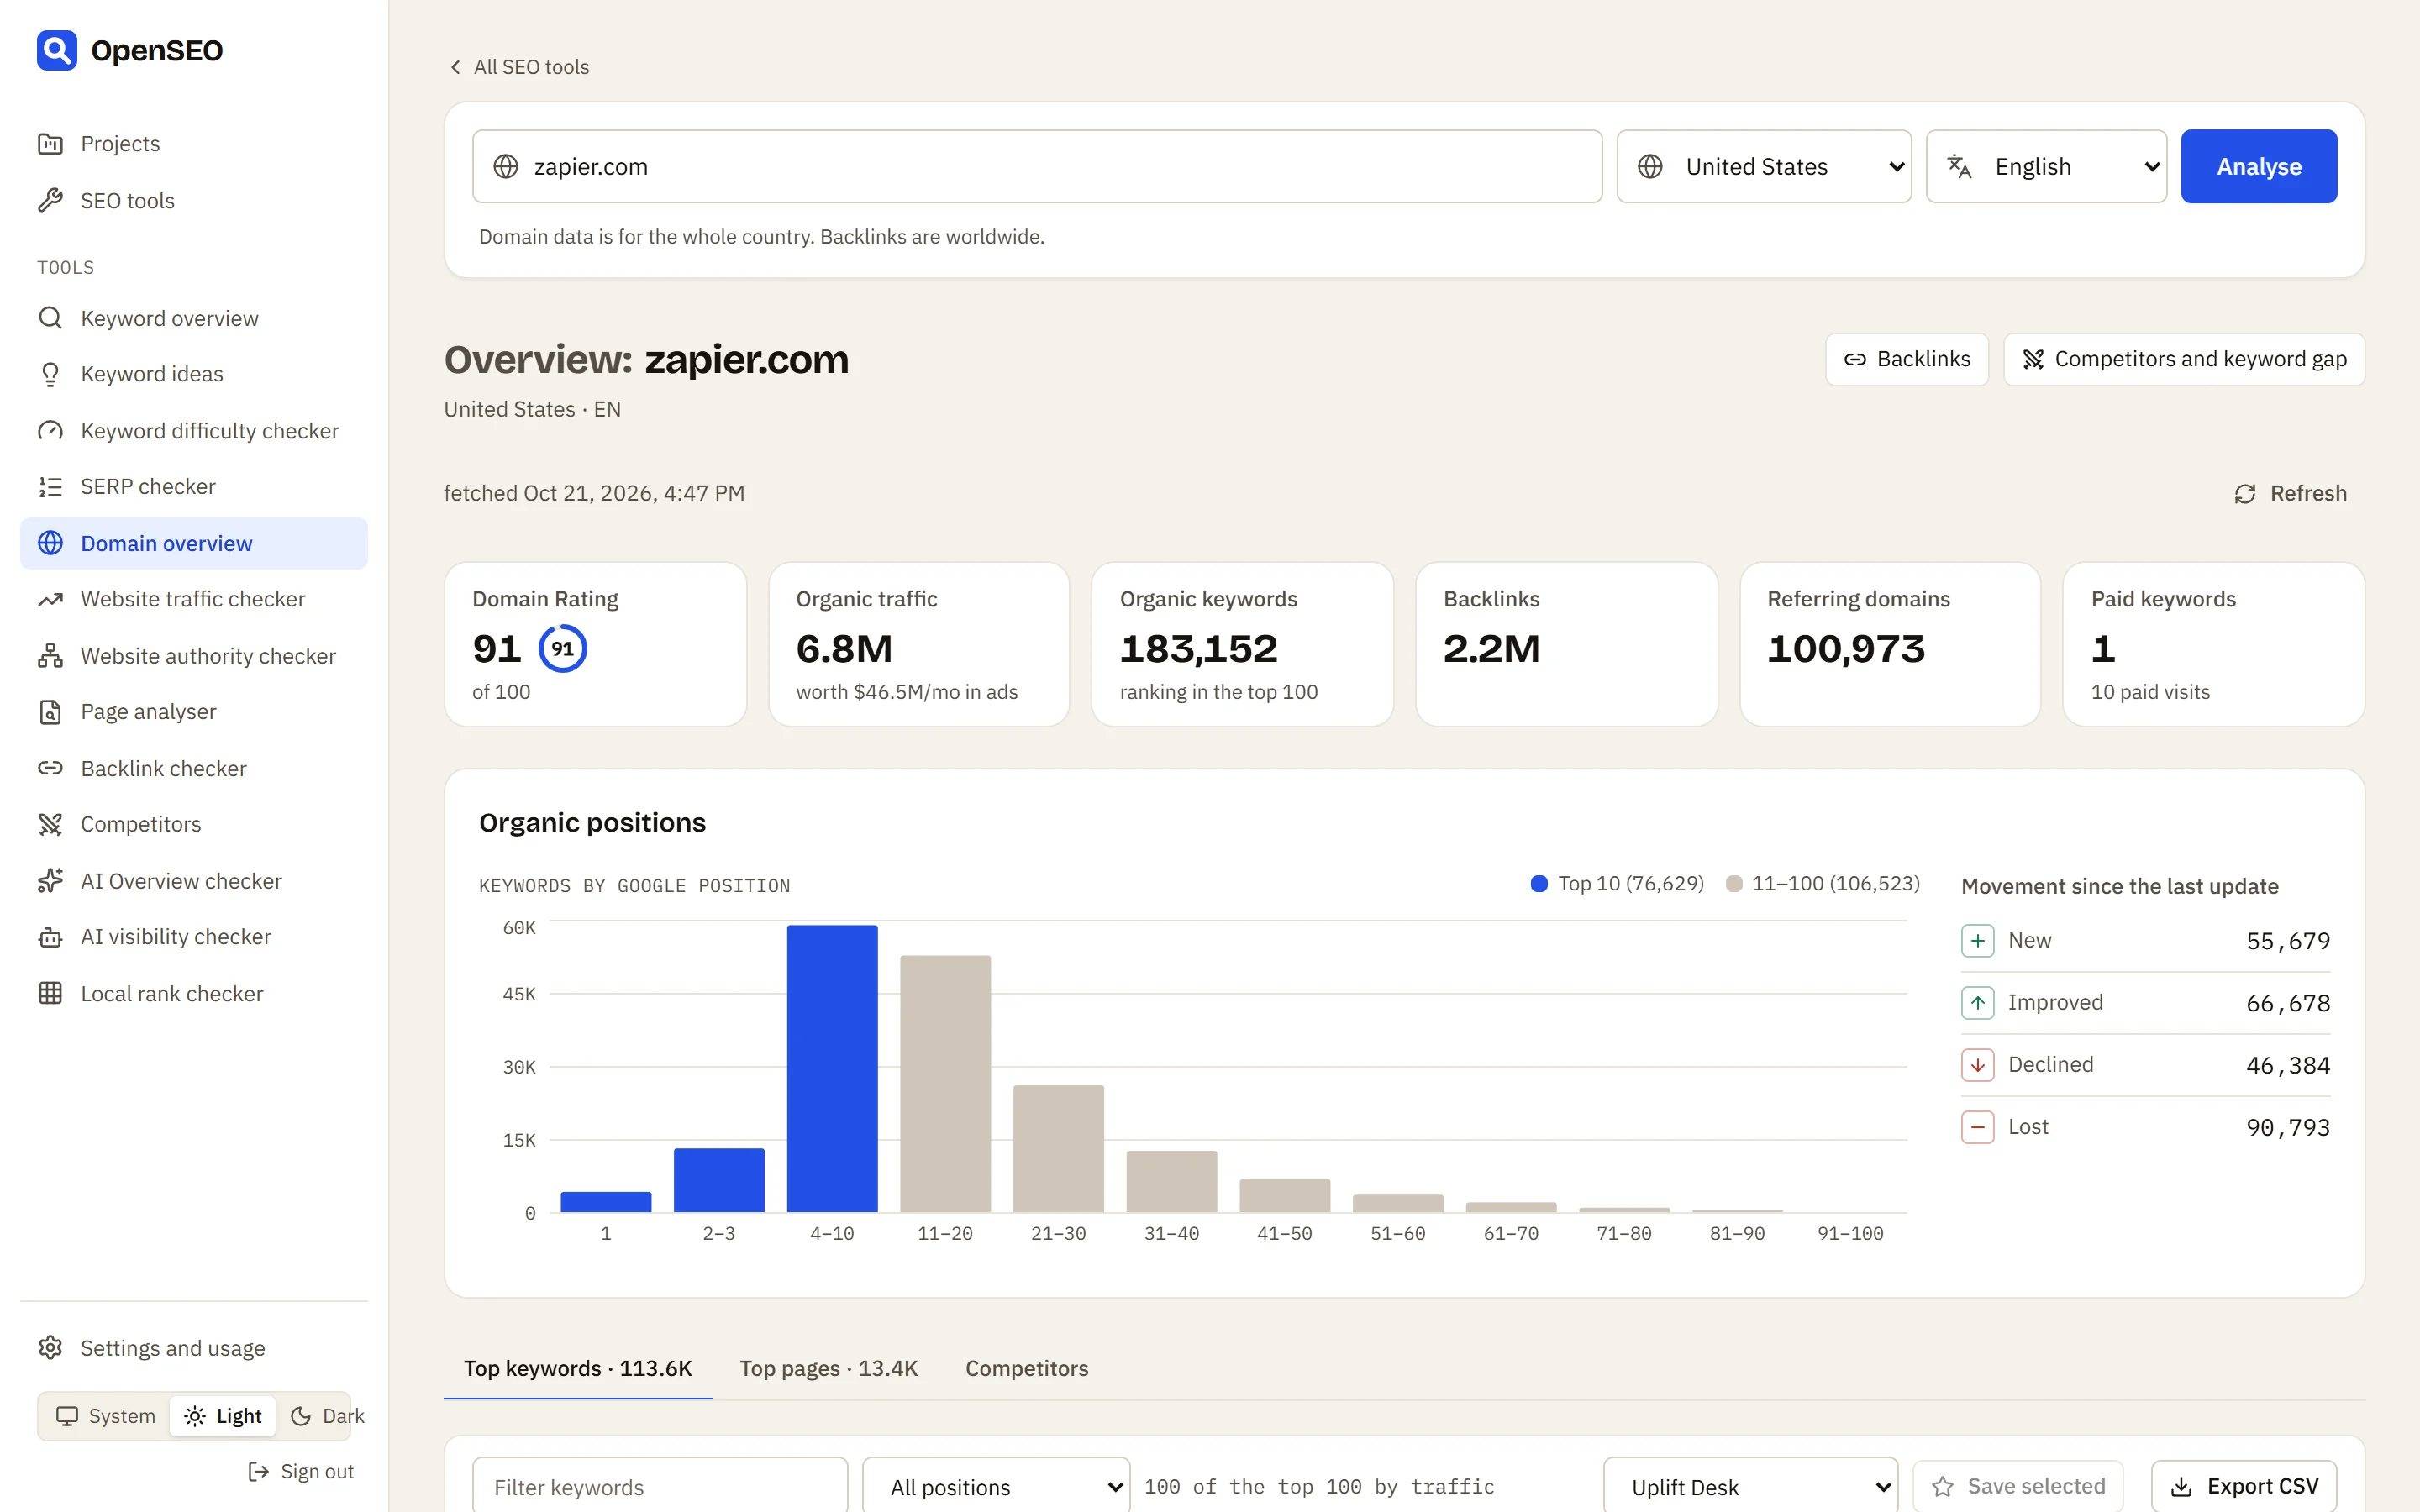Click Save selected button

pos(2018,1486)
